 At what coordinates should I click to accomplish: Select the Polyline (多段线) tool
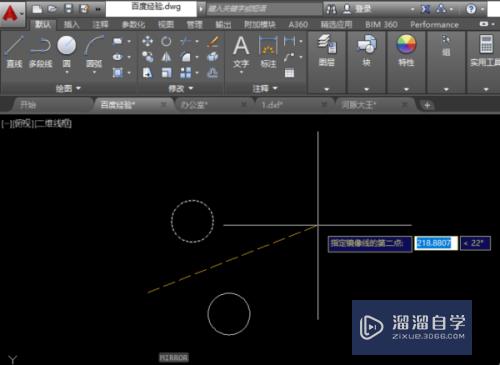(41, 51)
